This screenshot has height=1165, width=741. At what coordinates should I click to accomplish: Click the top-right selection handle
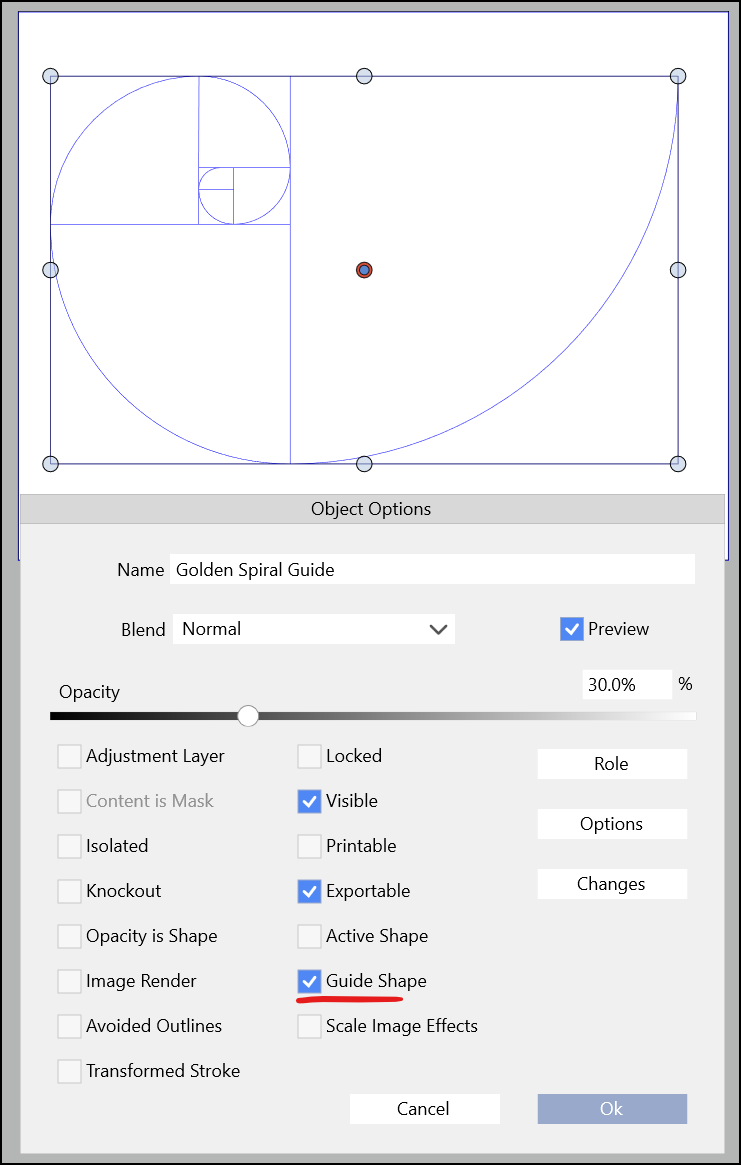678,76
